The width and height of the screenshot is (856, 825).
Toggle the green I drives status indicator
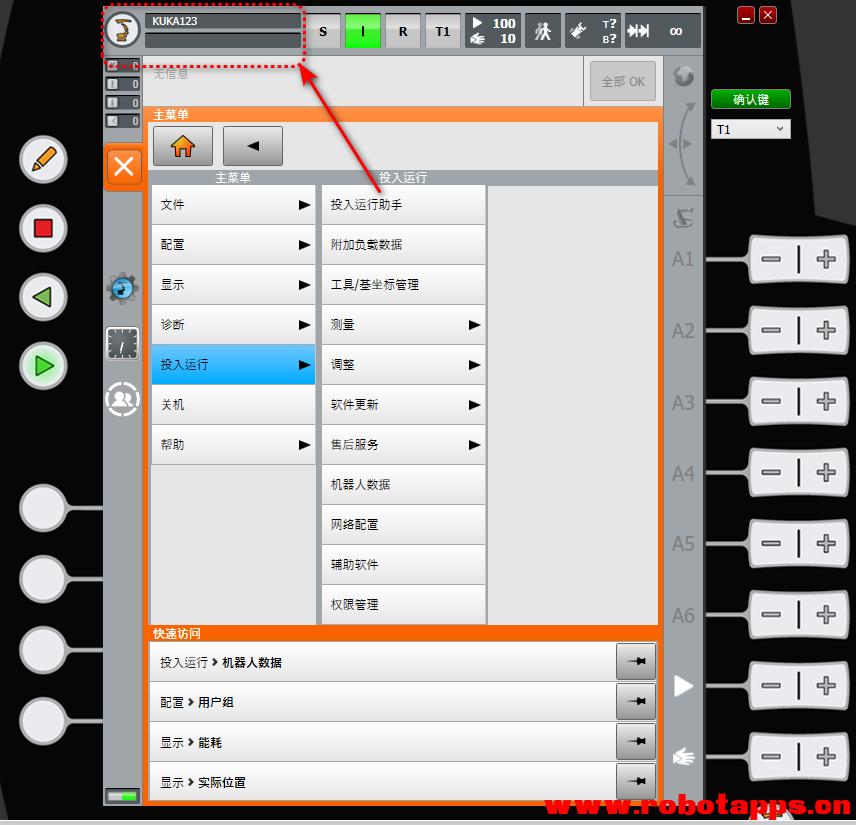click(x=362, y=31)
